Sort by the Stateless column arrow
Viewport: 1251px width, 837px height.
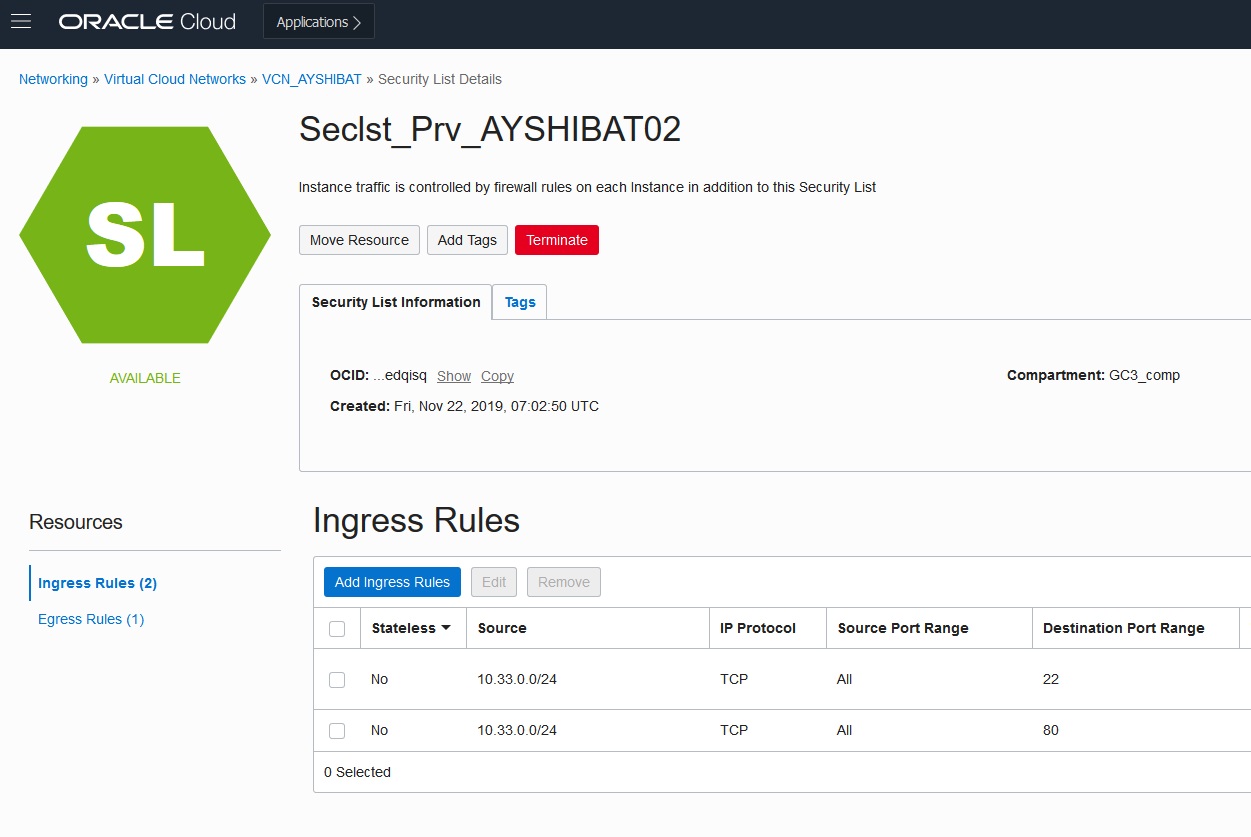[x=446, y=628]
